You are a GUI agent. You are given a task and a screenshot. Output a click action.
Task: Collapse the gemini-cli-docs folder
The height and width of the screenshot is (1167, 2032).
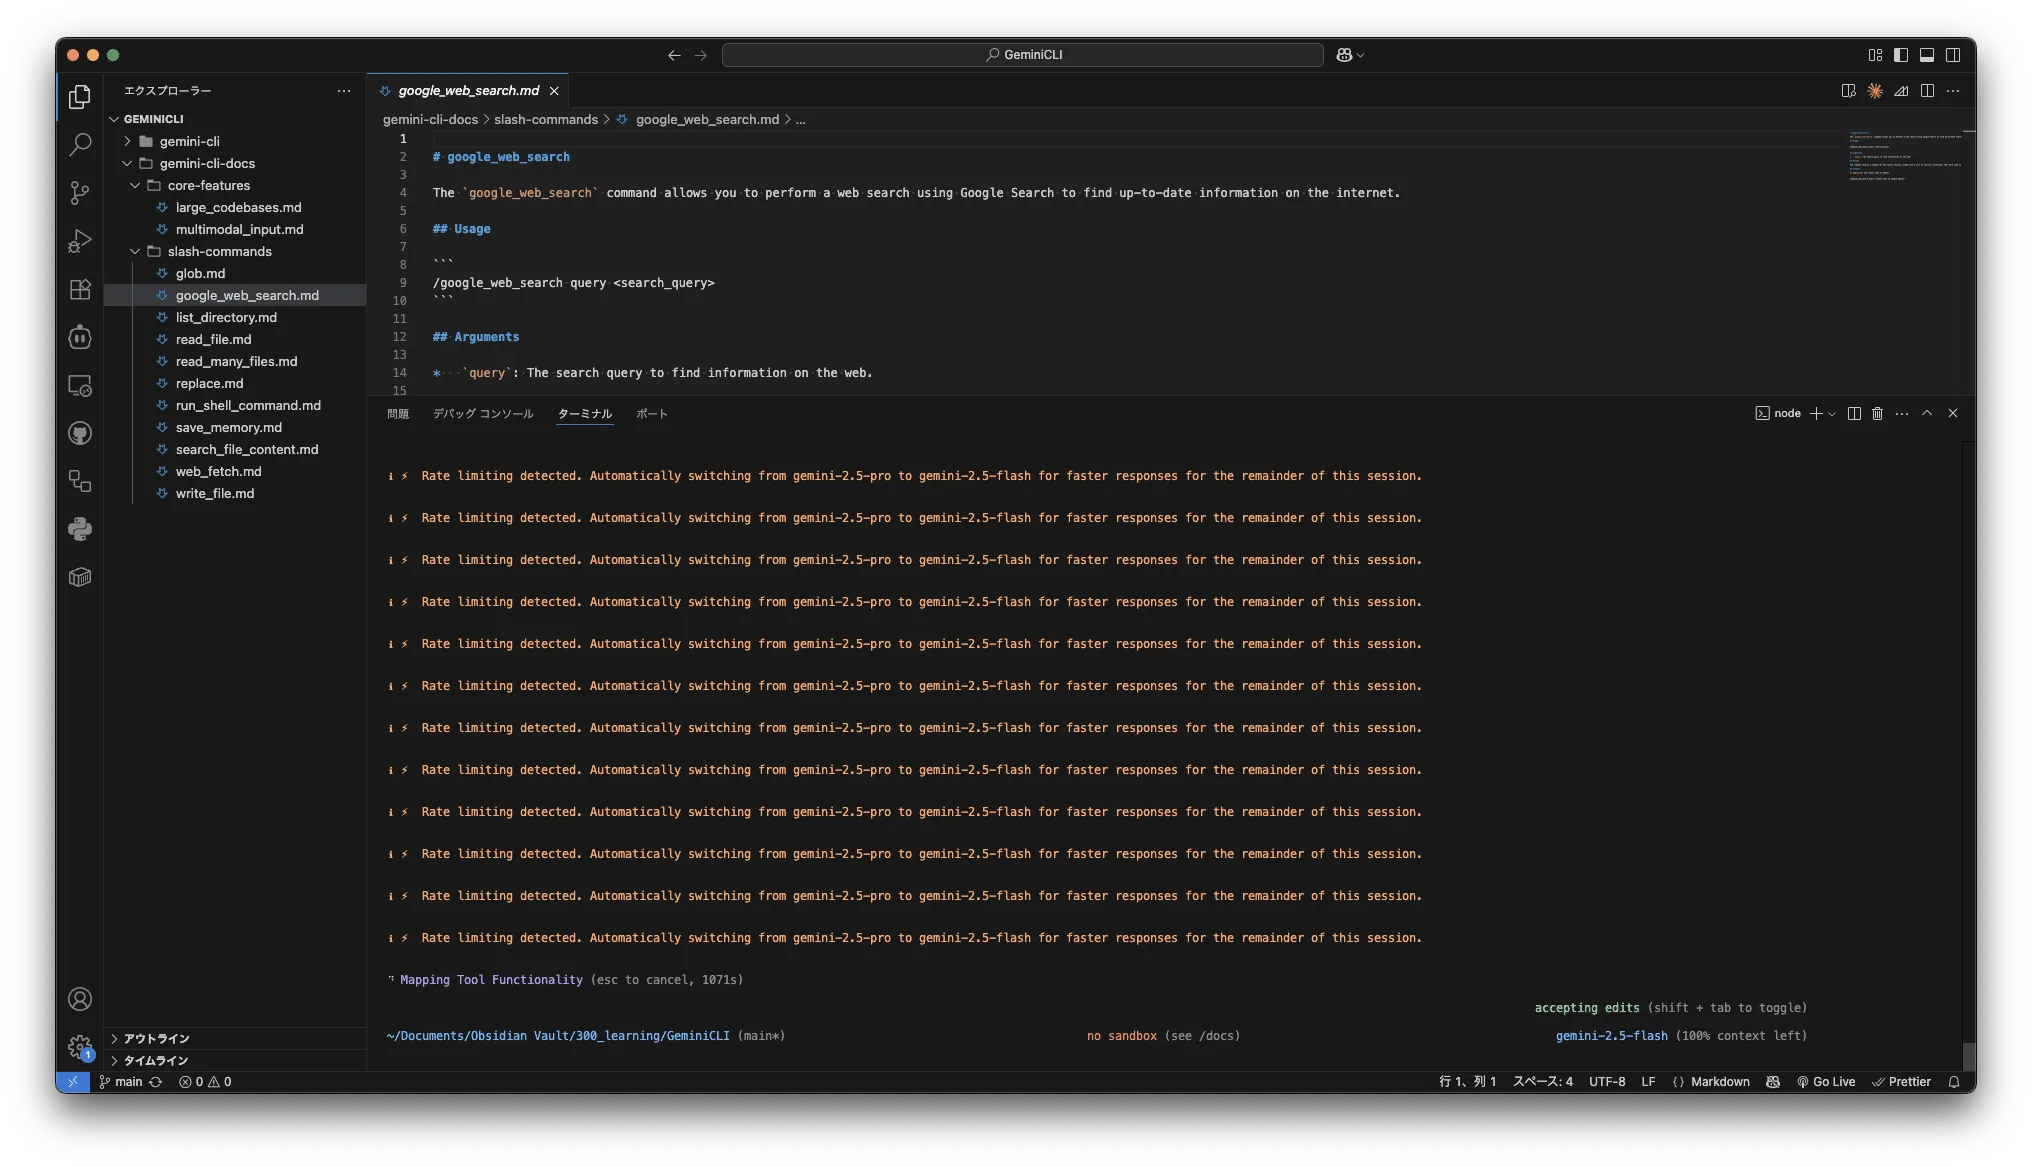(x=127, y=163)
